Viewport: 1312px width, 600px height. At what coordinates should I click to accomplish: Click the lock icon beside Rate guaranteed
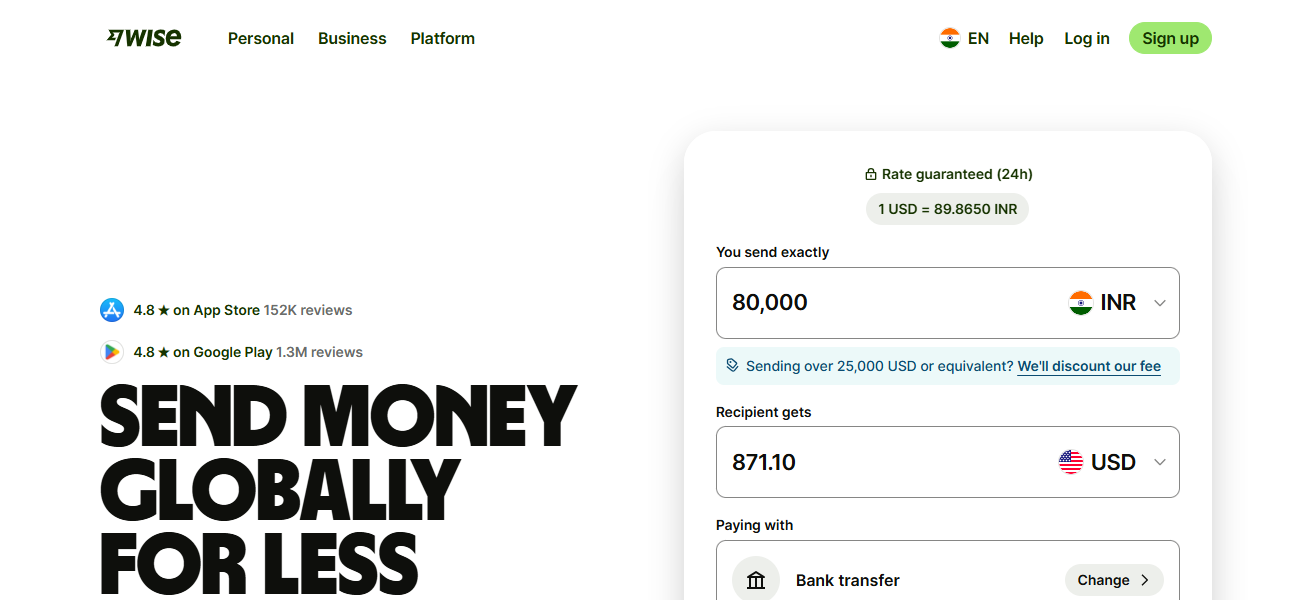click(870, 173)
